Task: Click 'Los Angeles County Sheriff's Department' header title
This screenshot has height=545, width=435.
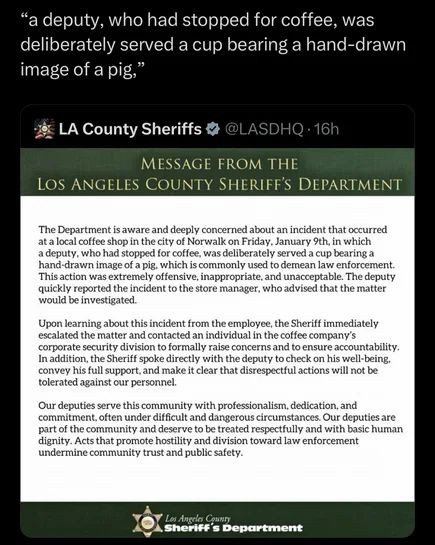Action: [220, 184]
